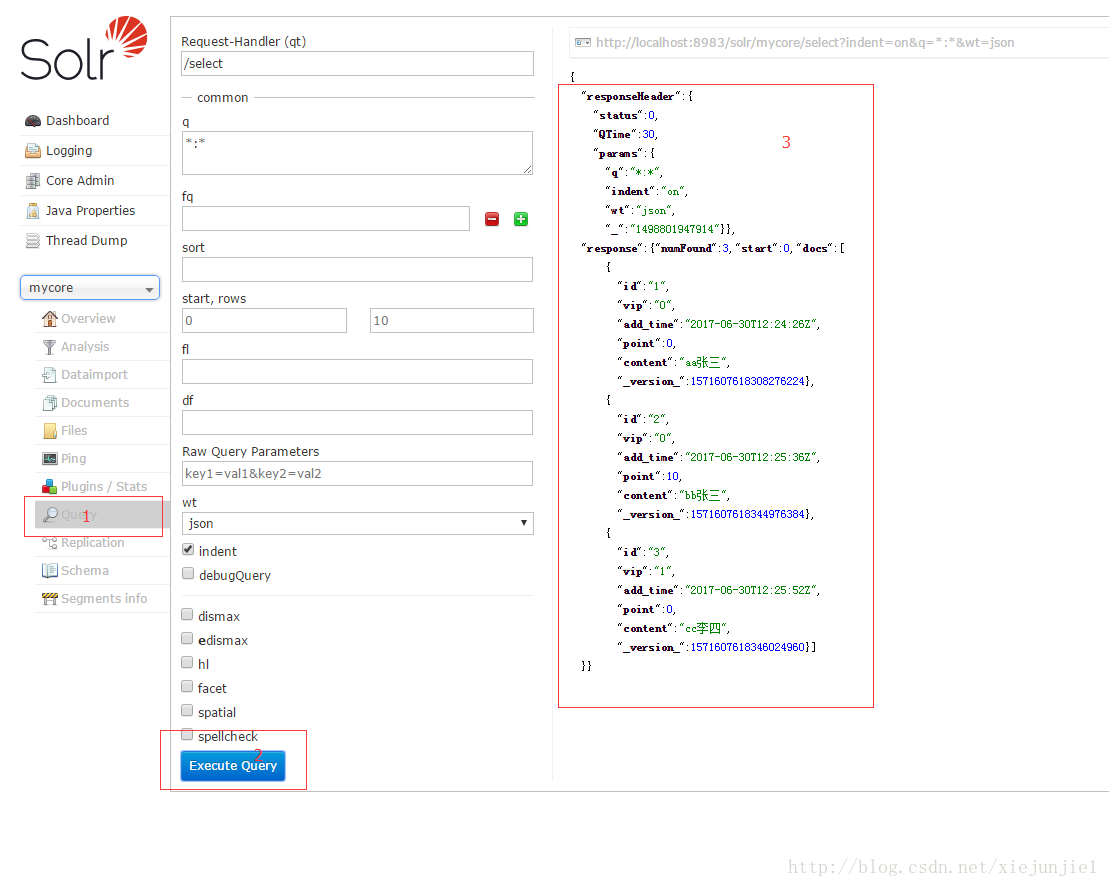1109x887 pixels.
Task: Click the df default field input
Action: pyautogui.click(x=358, y=422)
